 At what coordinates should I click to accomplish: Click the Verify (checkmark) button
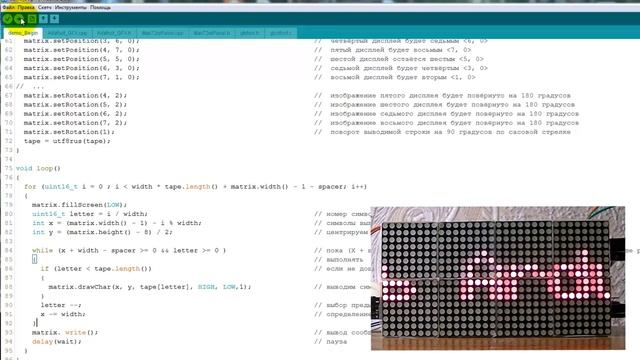coord(7,19)
